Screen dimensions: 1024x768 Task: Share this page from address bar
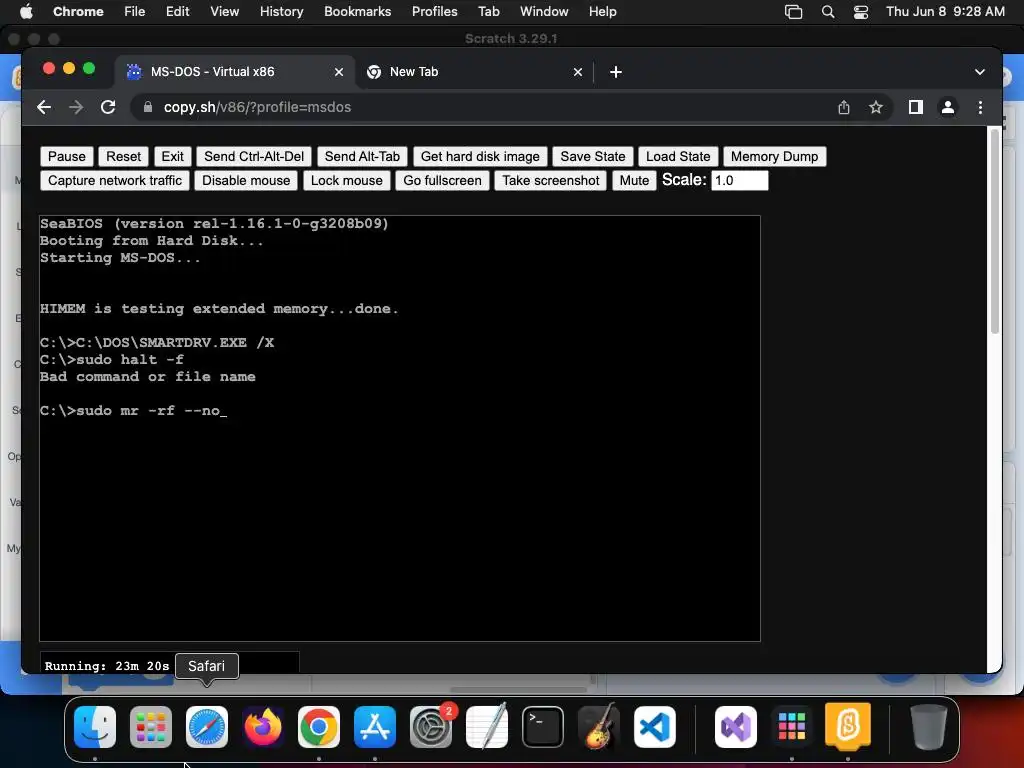click(x=844, y=107)
